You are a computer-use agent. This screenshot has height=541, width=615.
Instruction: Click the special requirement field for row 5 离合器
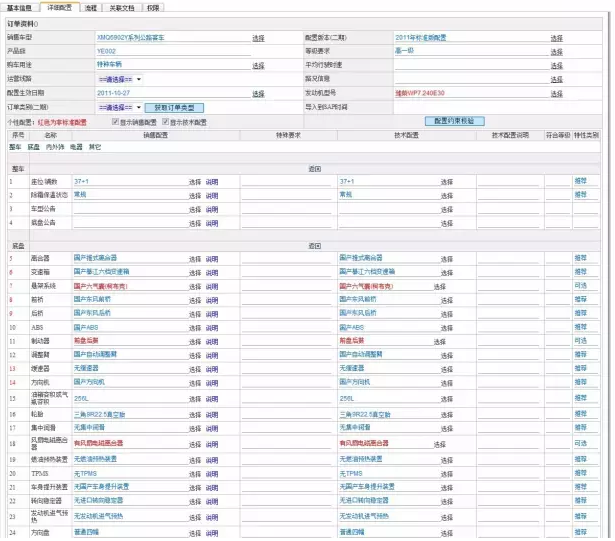click(x=287, y=259)
